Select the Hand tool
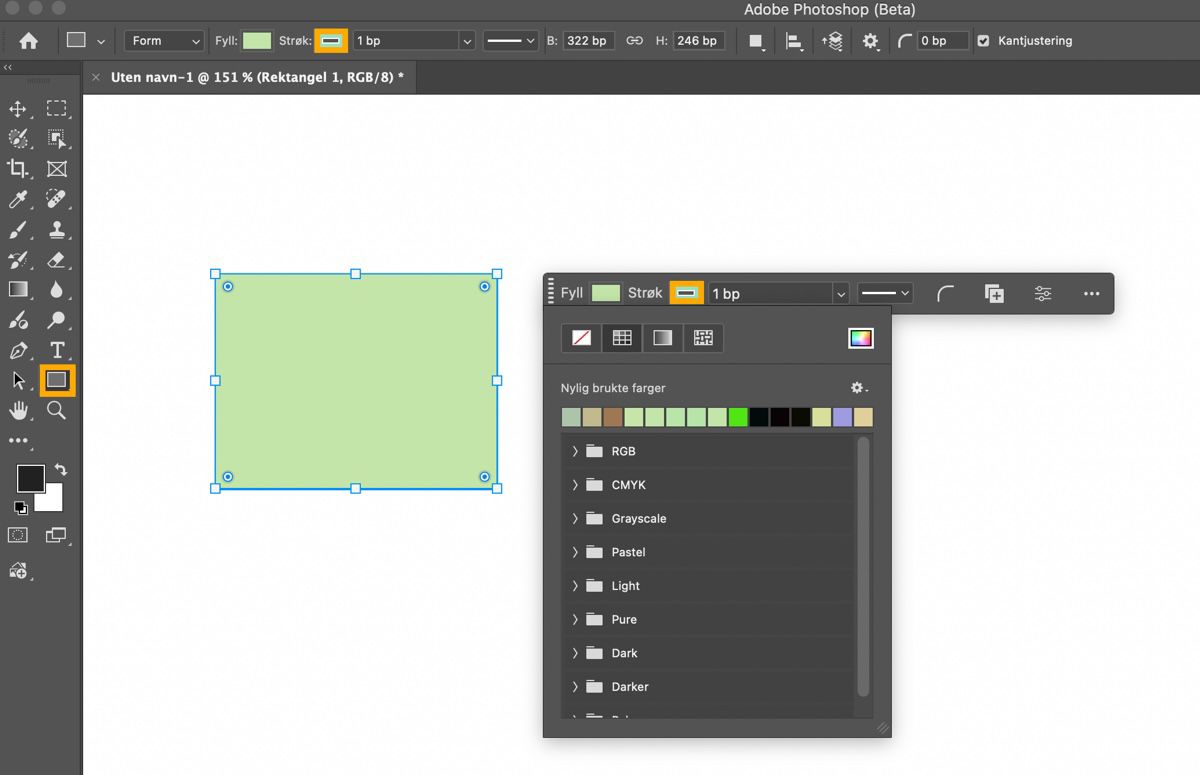 18,410
